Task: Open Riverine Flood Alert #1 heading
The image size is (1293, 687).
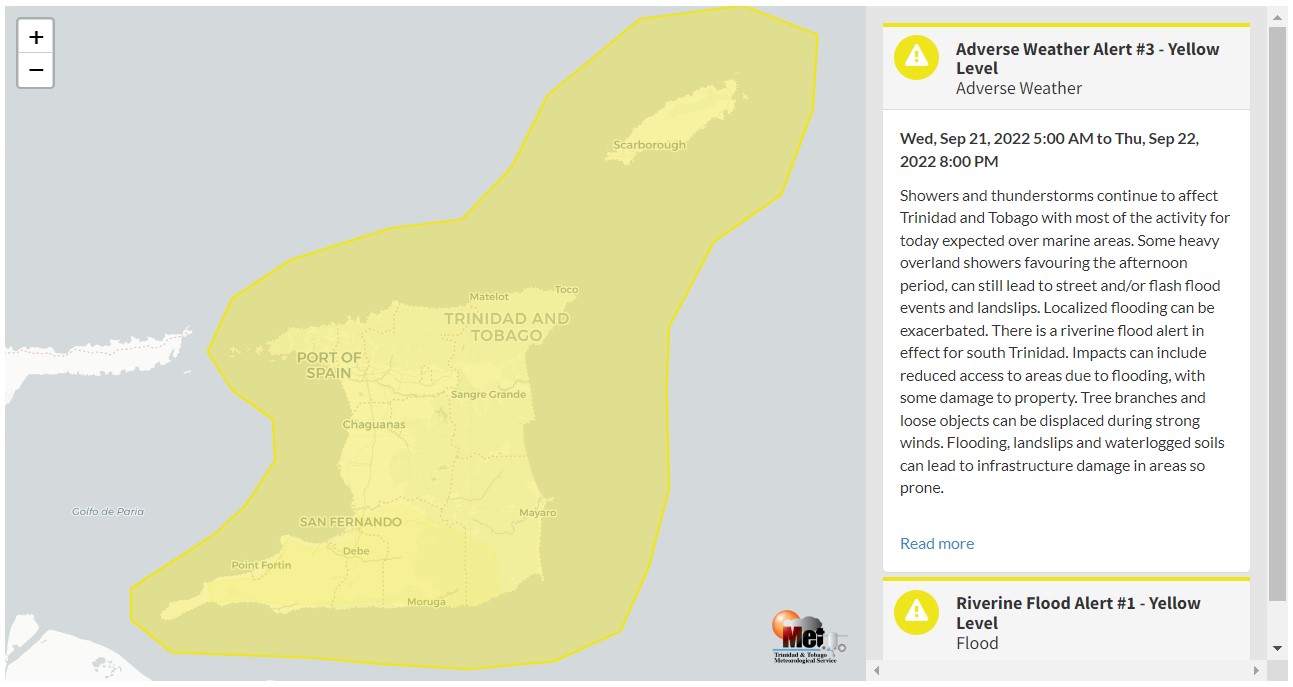Action: coord(1078,613)
